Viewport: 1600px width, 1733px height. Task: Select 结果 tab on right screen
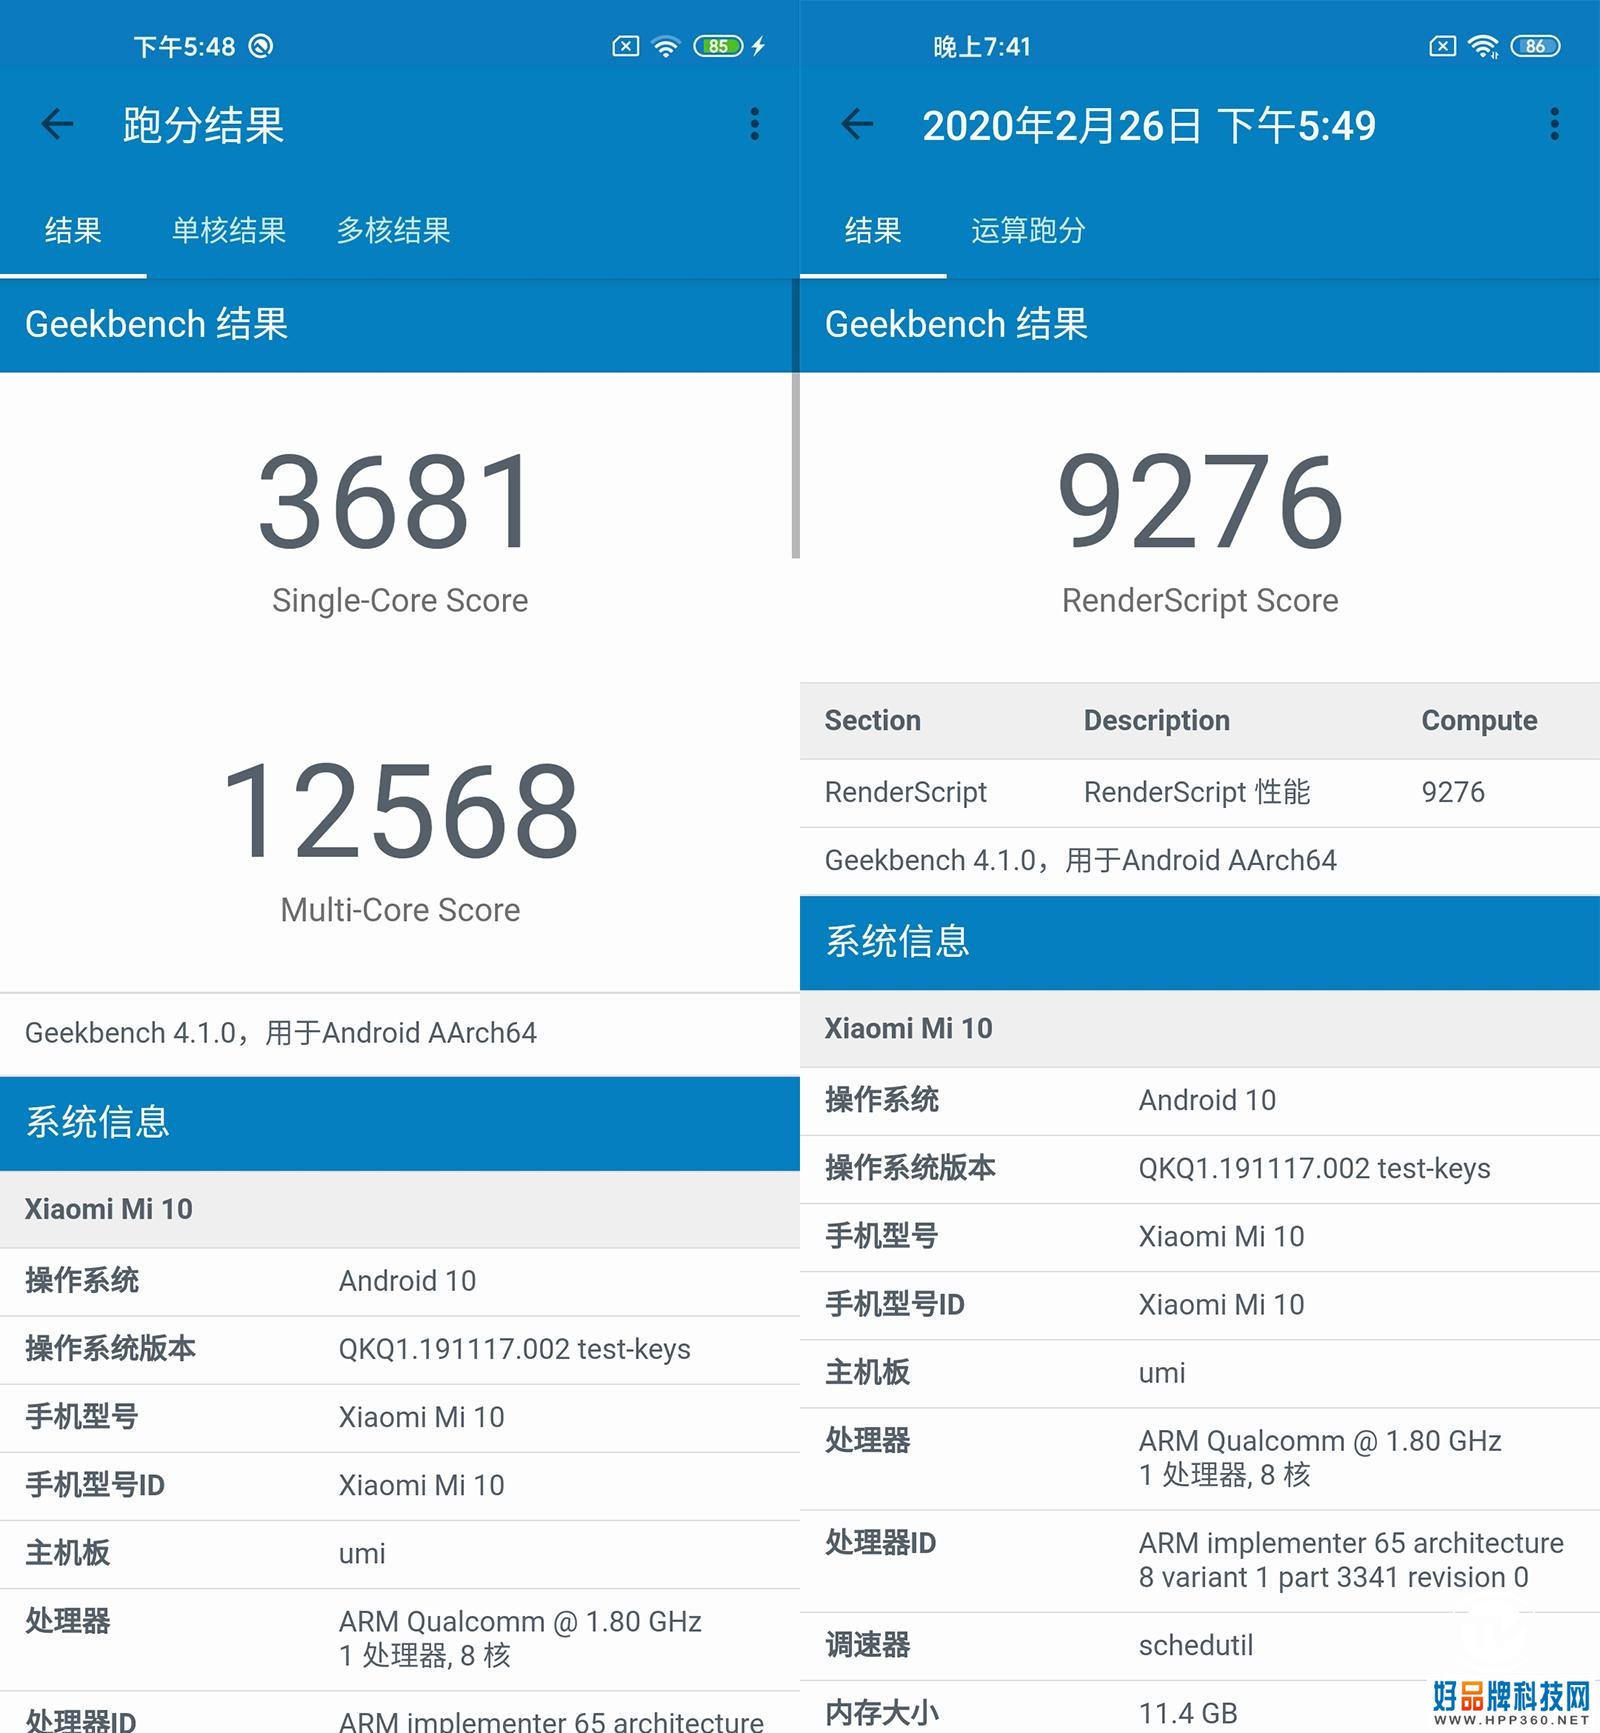873,230
